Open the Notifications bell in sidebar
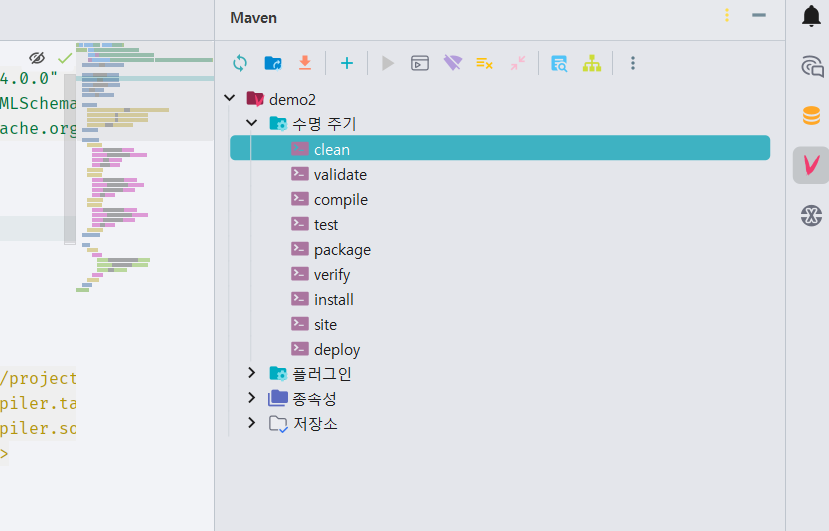 (811, 16)
